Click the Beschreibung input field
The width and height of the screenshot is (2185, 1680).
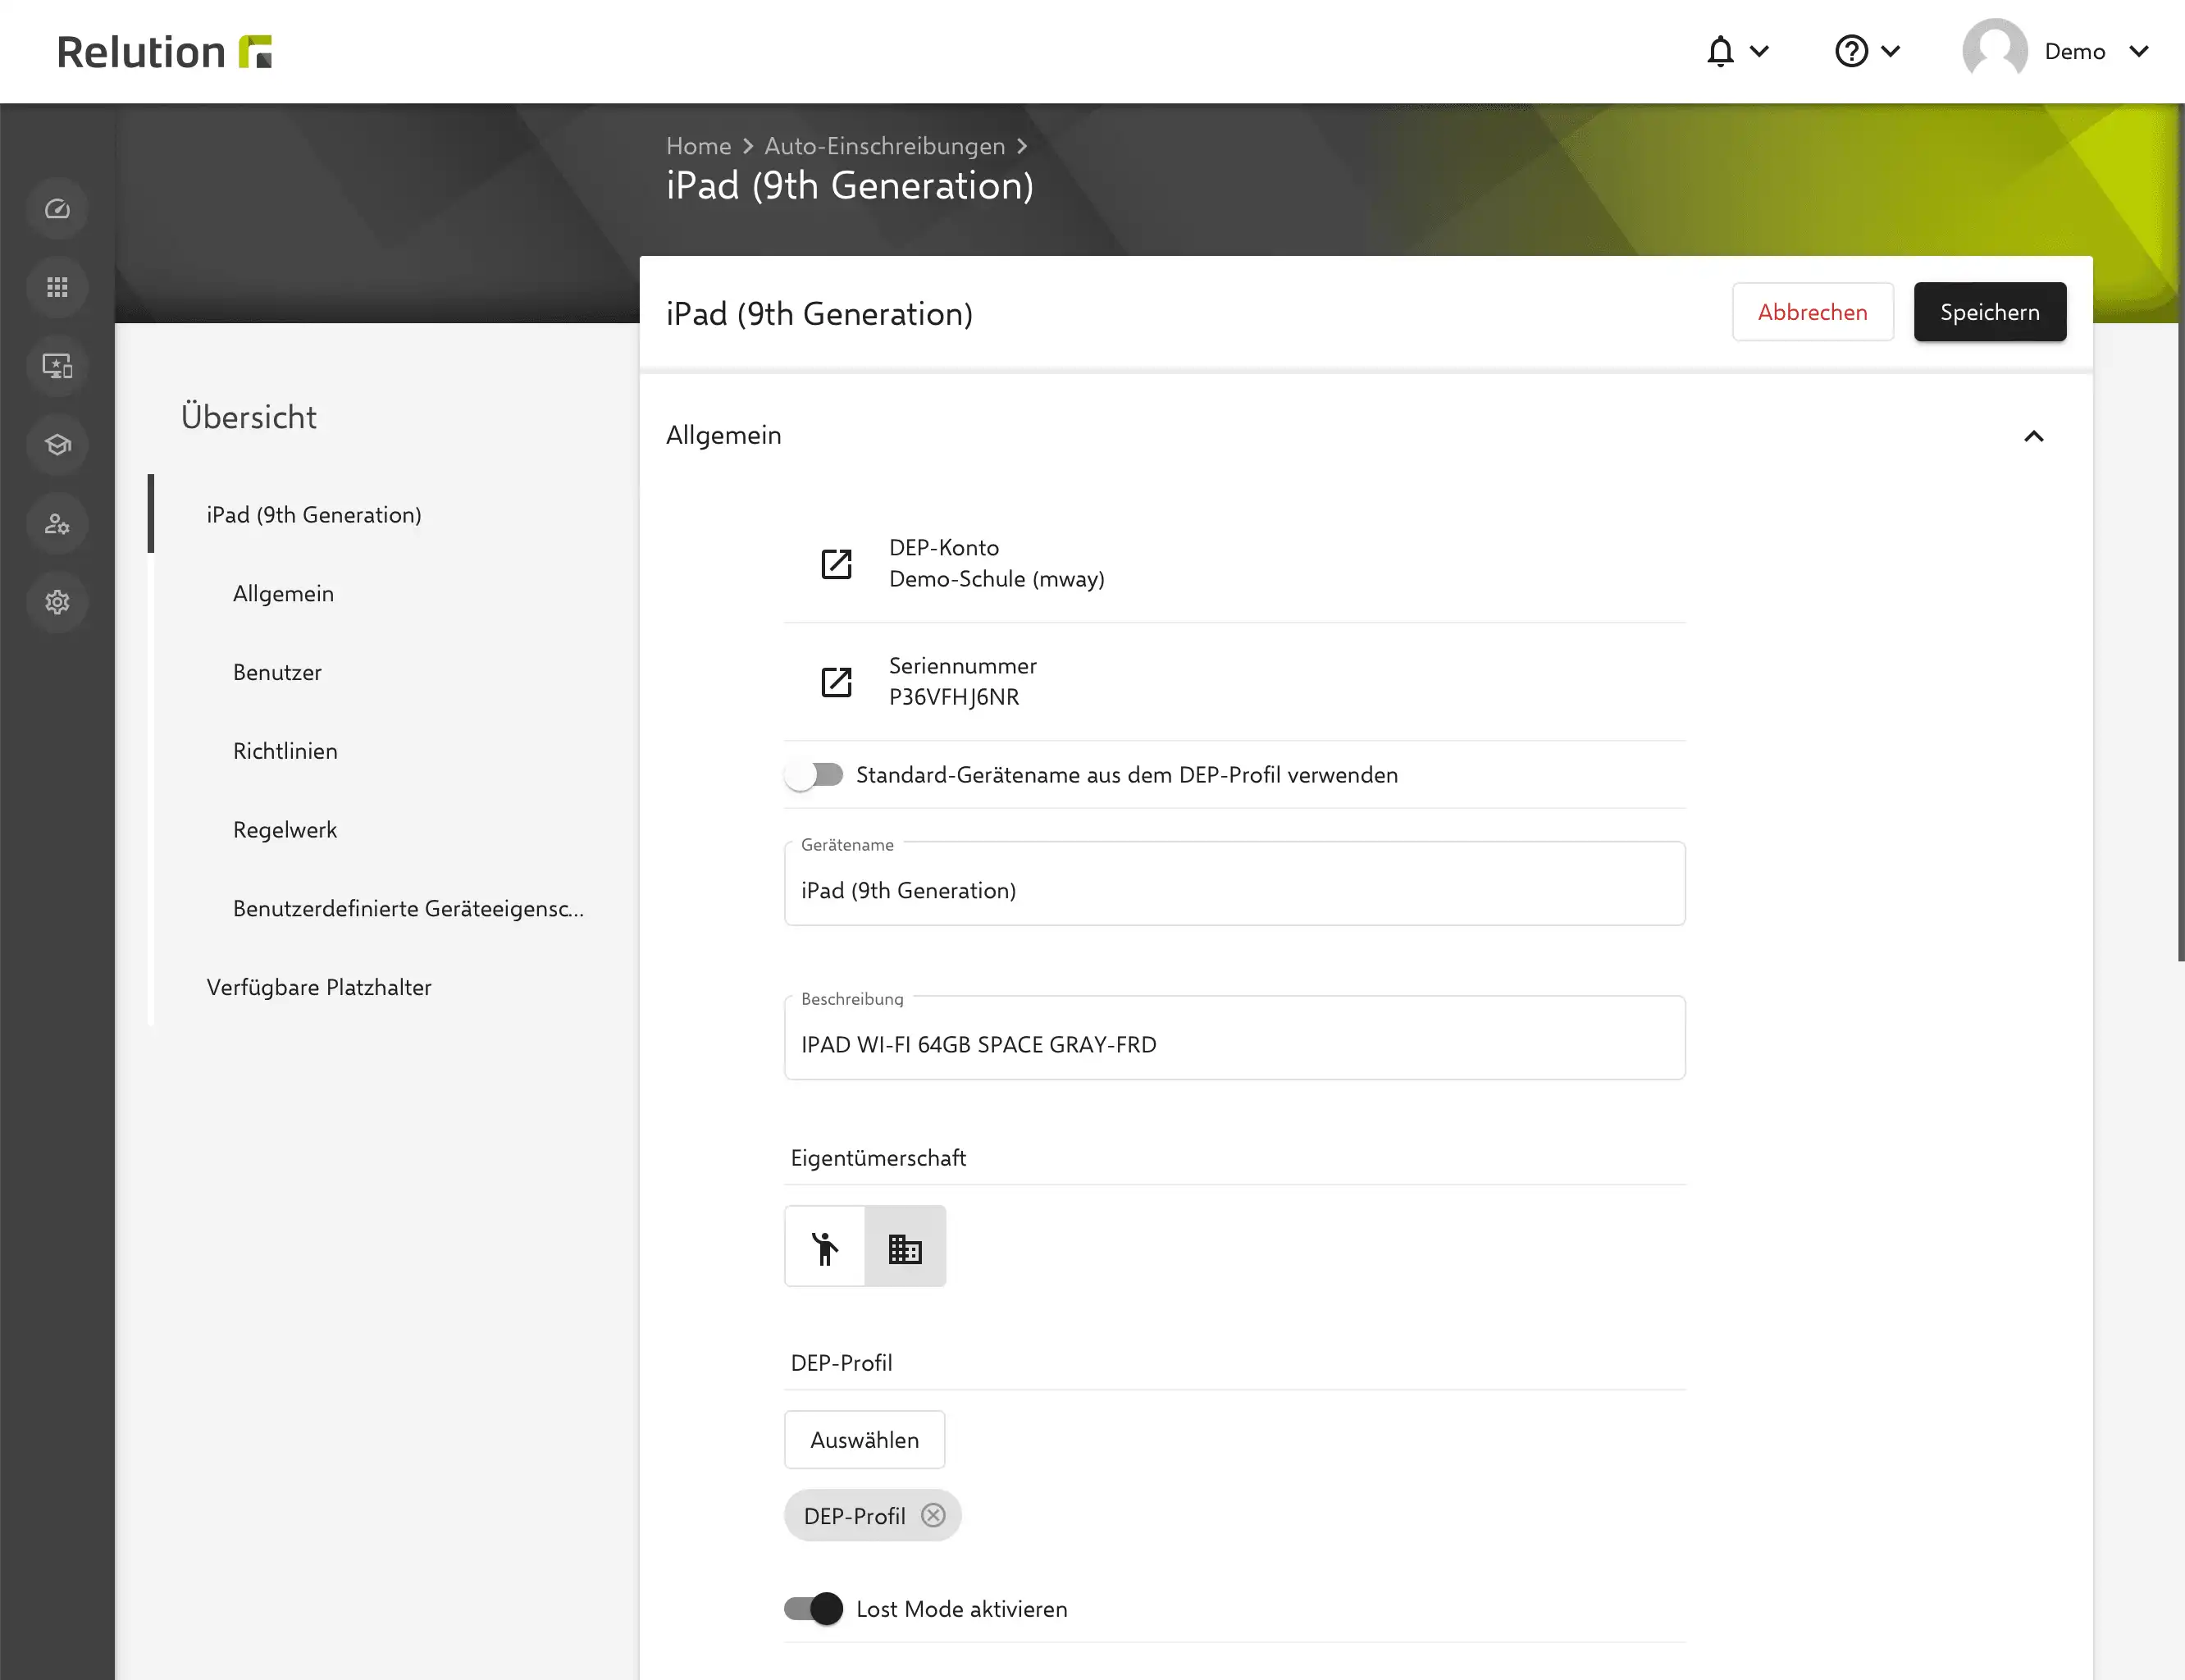tap(1235, 1038)
